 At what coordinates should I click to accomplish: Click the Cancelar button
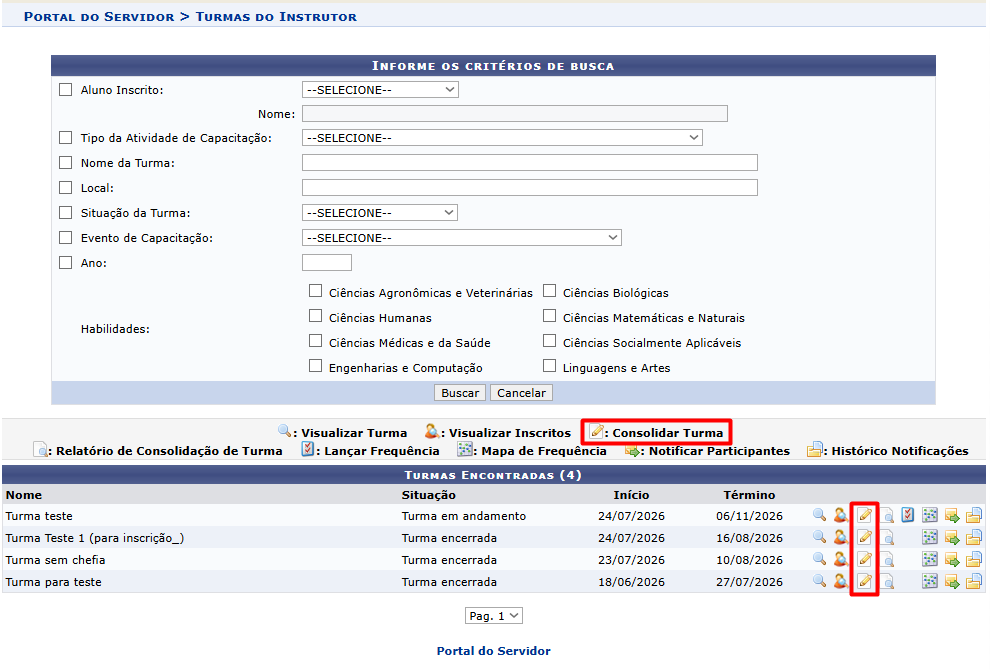pyautogui.click(x=521, y=393)
